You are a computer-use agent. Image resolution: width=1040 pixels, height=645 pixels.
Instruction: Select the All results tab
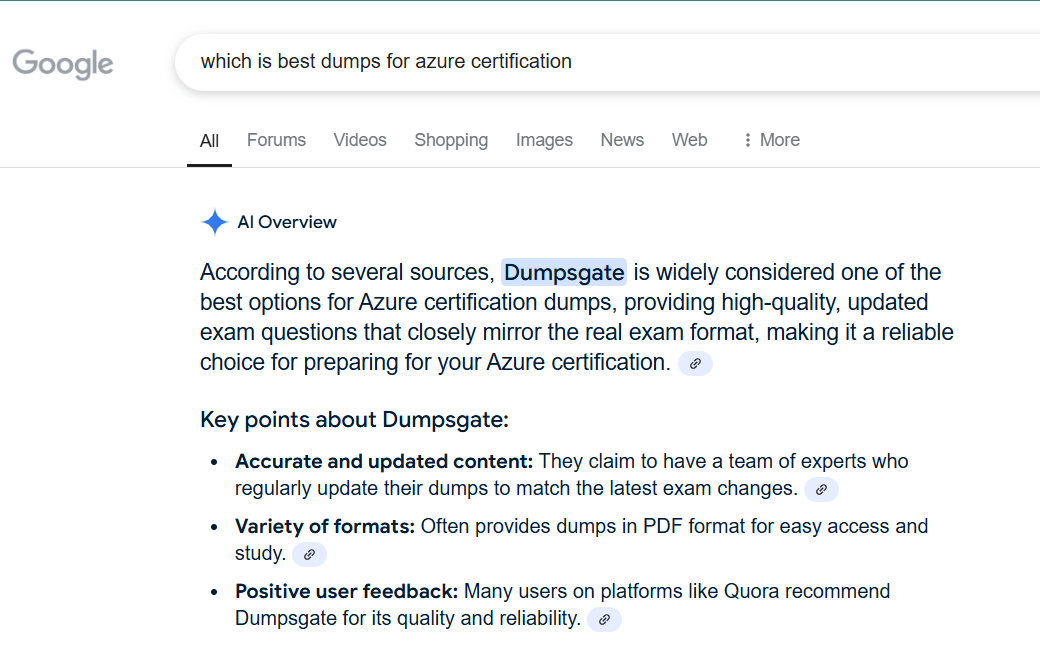(x=209, y=141)
